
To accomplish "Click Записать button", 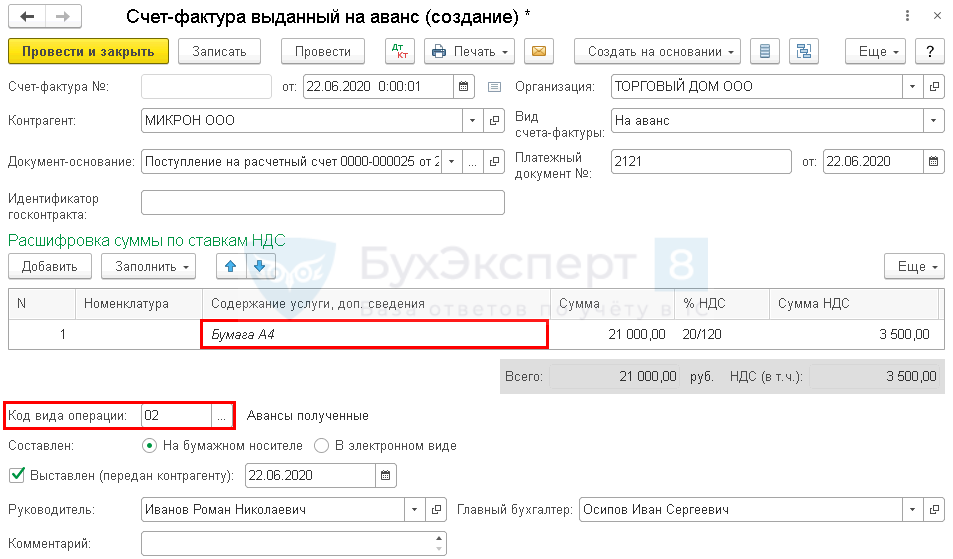I will pyautogui.click(x=219, y=52).
